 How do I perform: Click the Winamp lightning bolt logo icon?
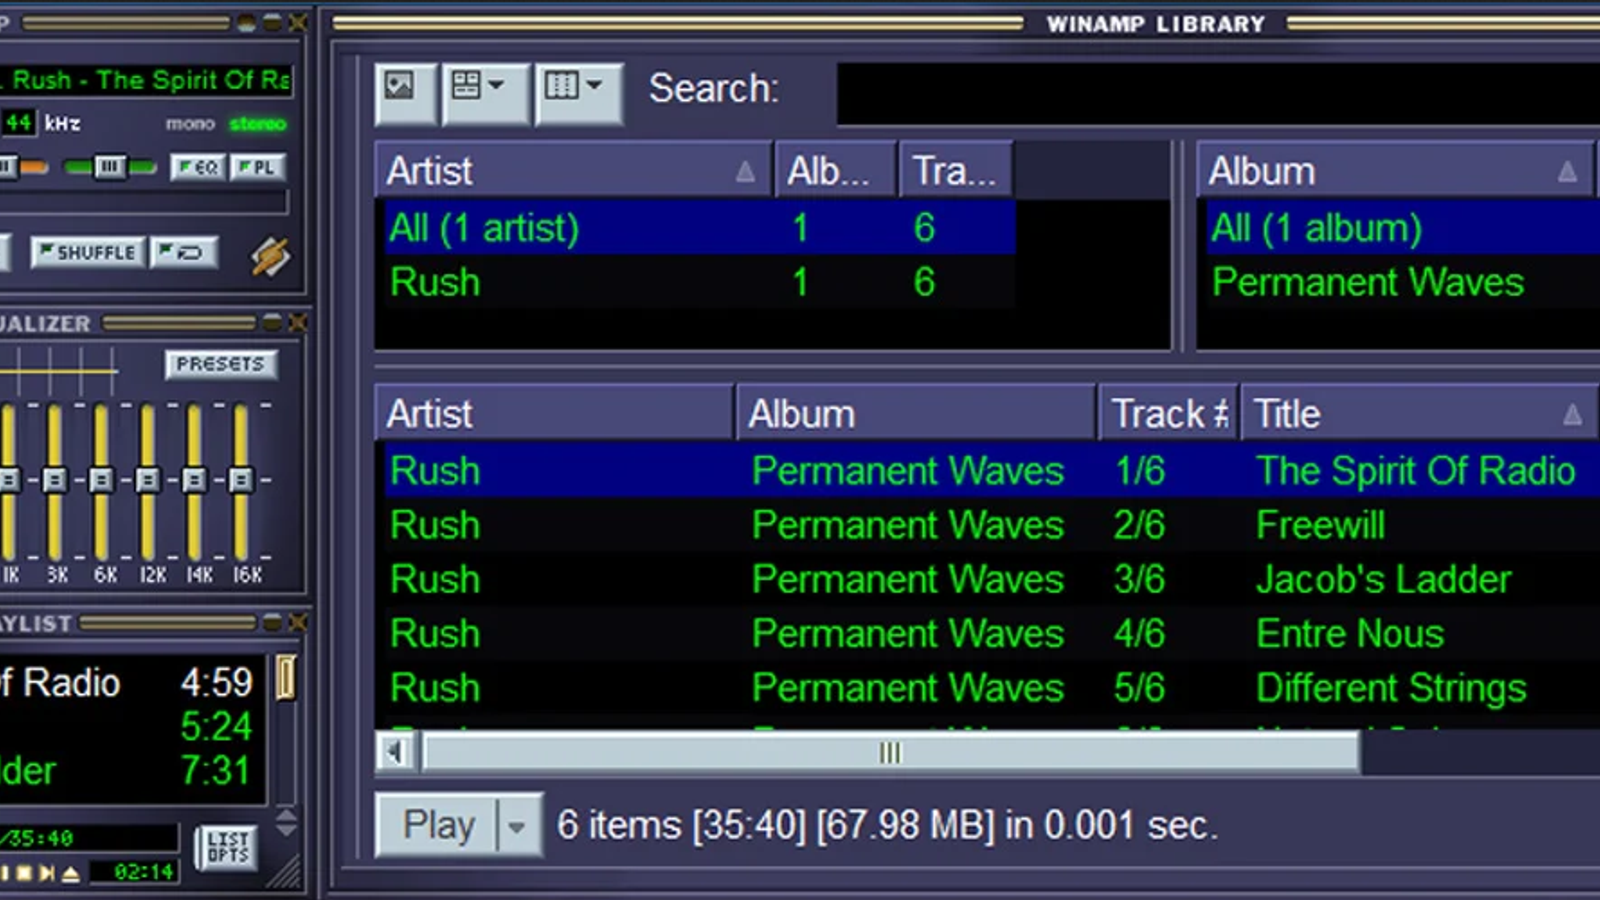coord(270,256)
